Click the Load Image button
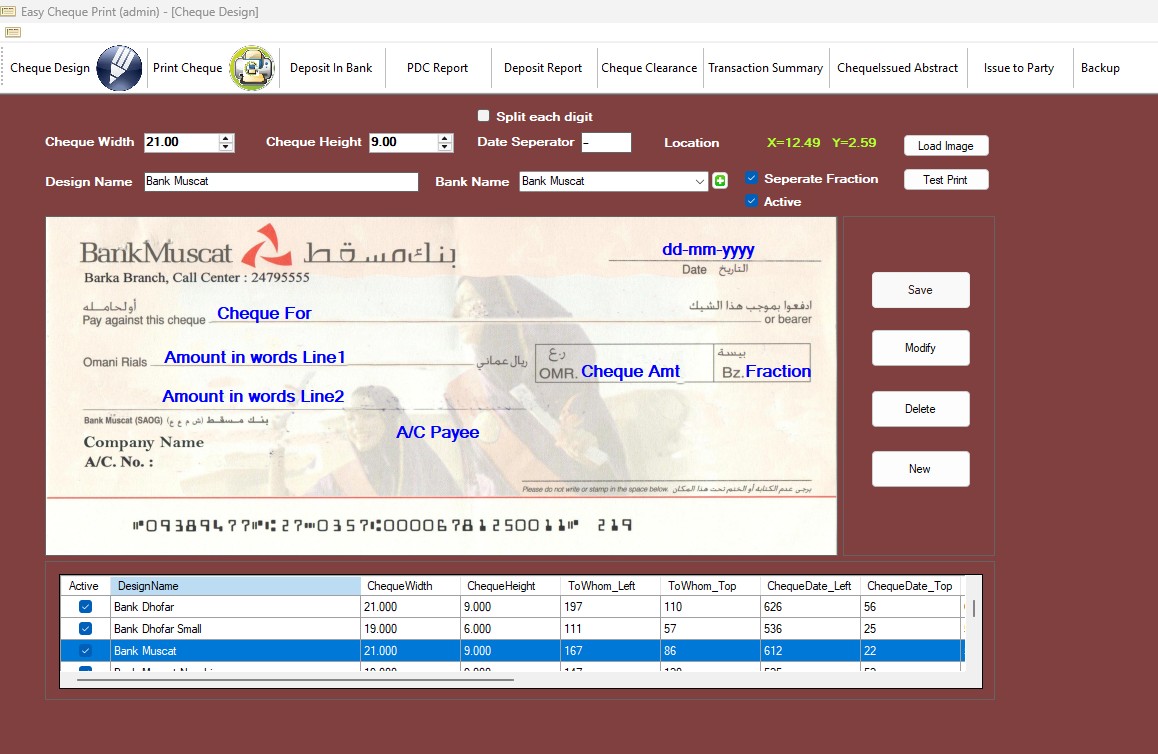1158x754 pixels. tap(946, 145)
